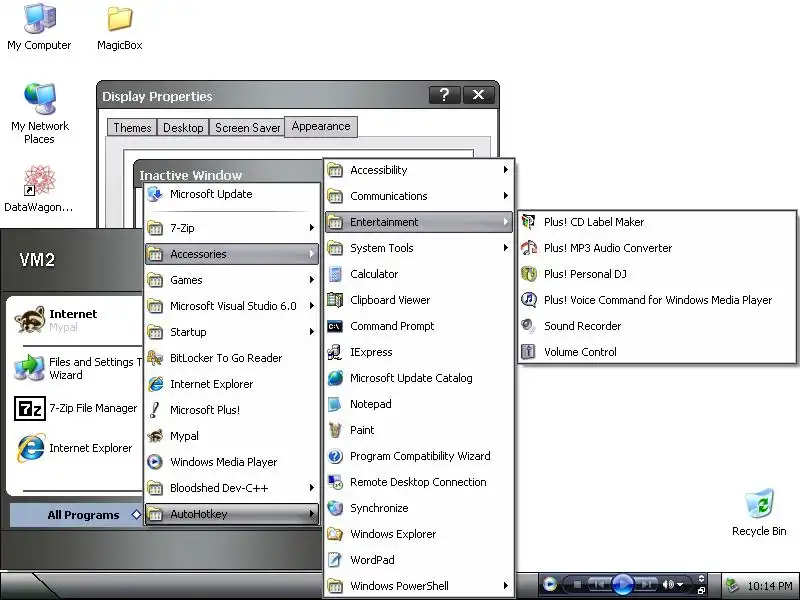Open IExpress
The width and height of the screenshot is (800, 600).
click(418, 352)
